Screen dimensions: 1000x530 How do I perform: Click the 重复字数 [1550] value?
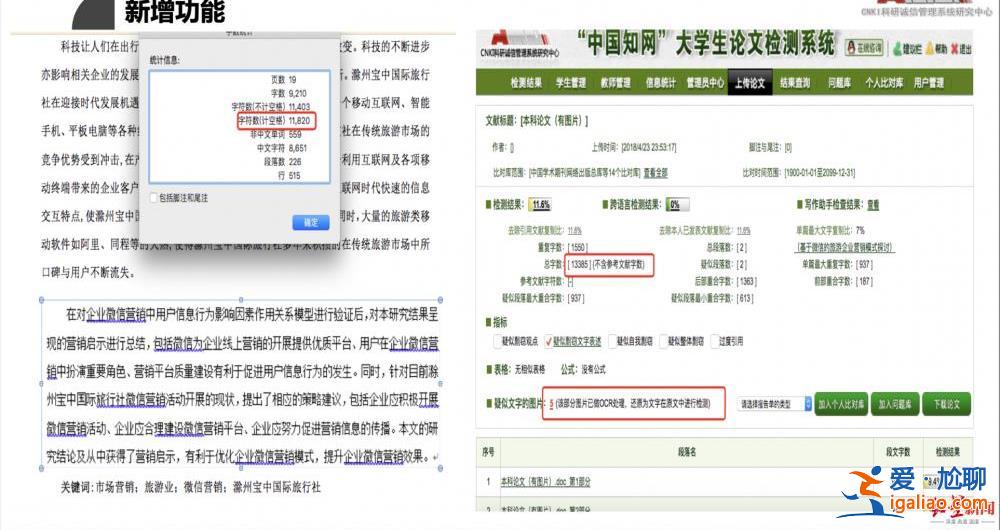(578, 247)
